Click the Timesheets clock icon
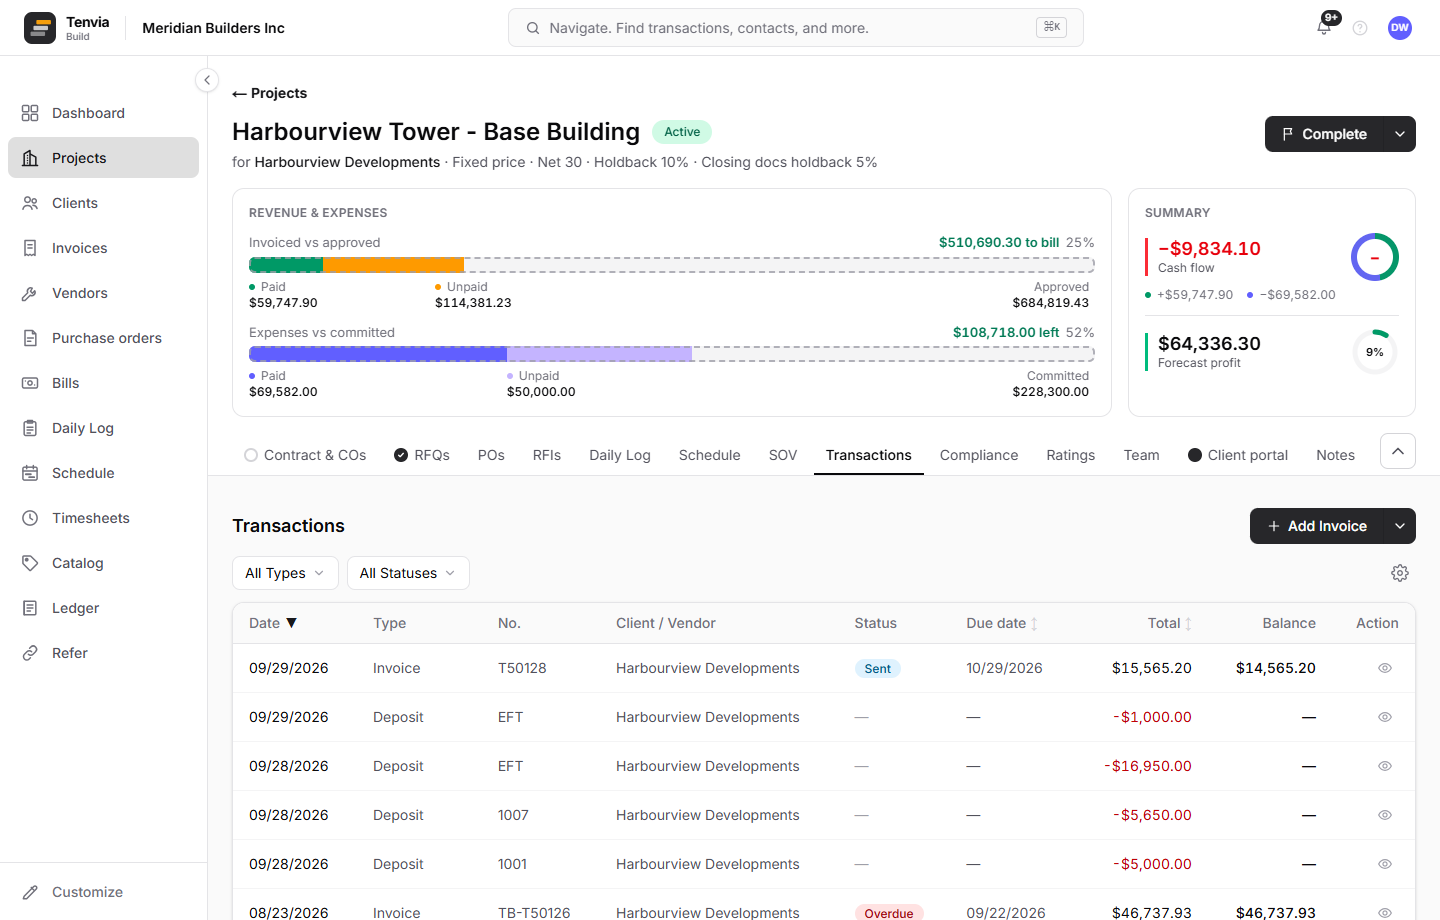This screenshot has width=1440, height=920. click(30, 518)
